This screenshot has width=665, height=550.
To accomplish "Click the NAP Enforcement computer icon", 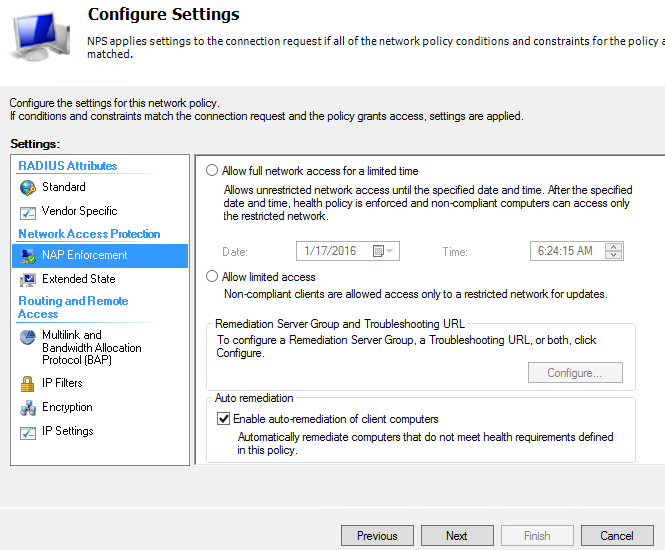I will coord(28,256).
